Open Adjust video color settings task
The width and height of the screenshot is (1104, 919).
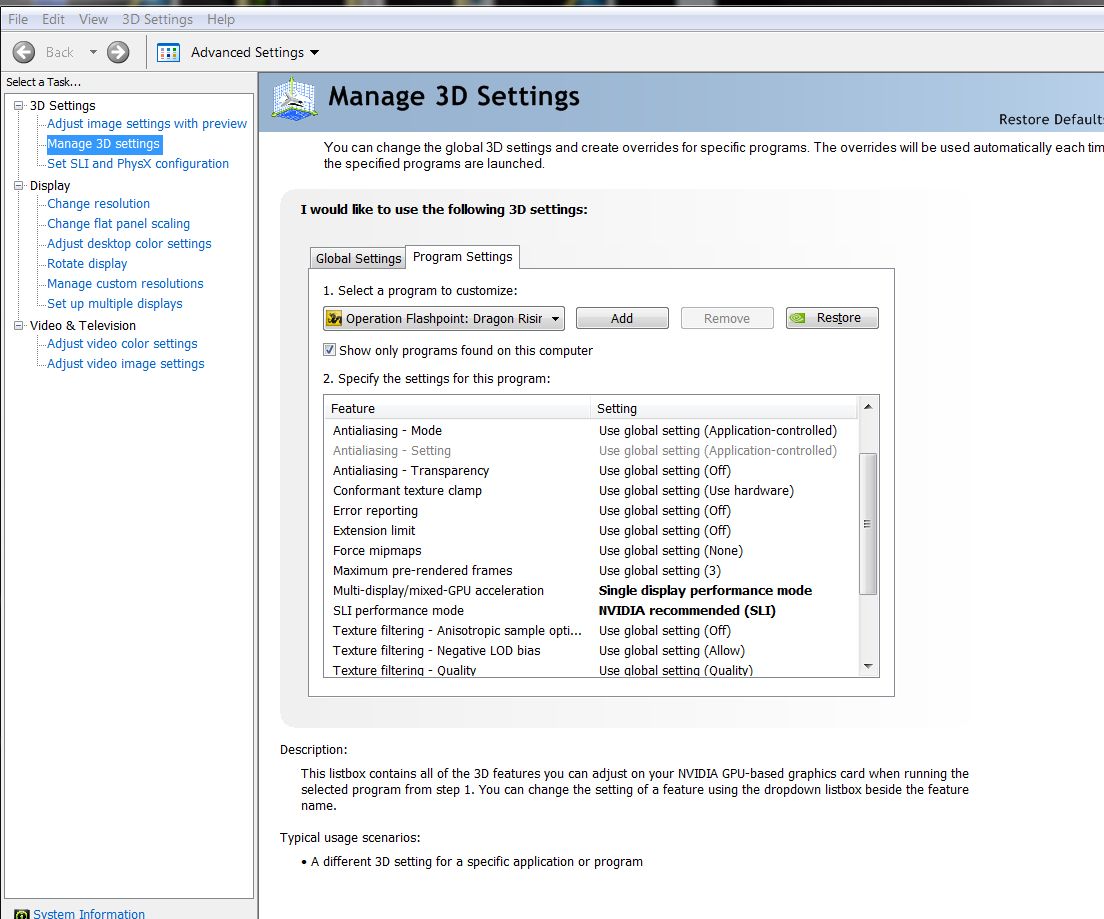click(122, 344)
